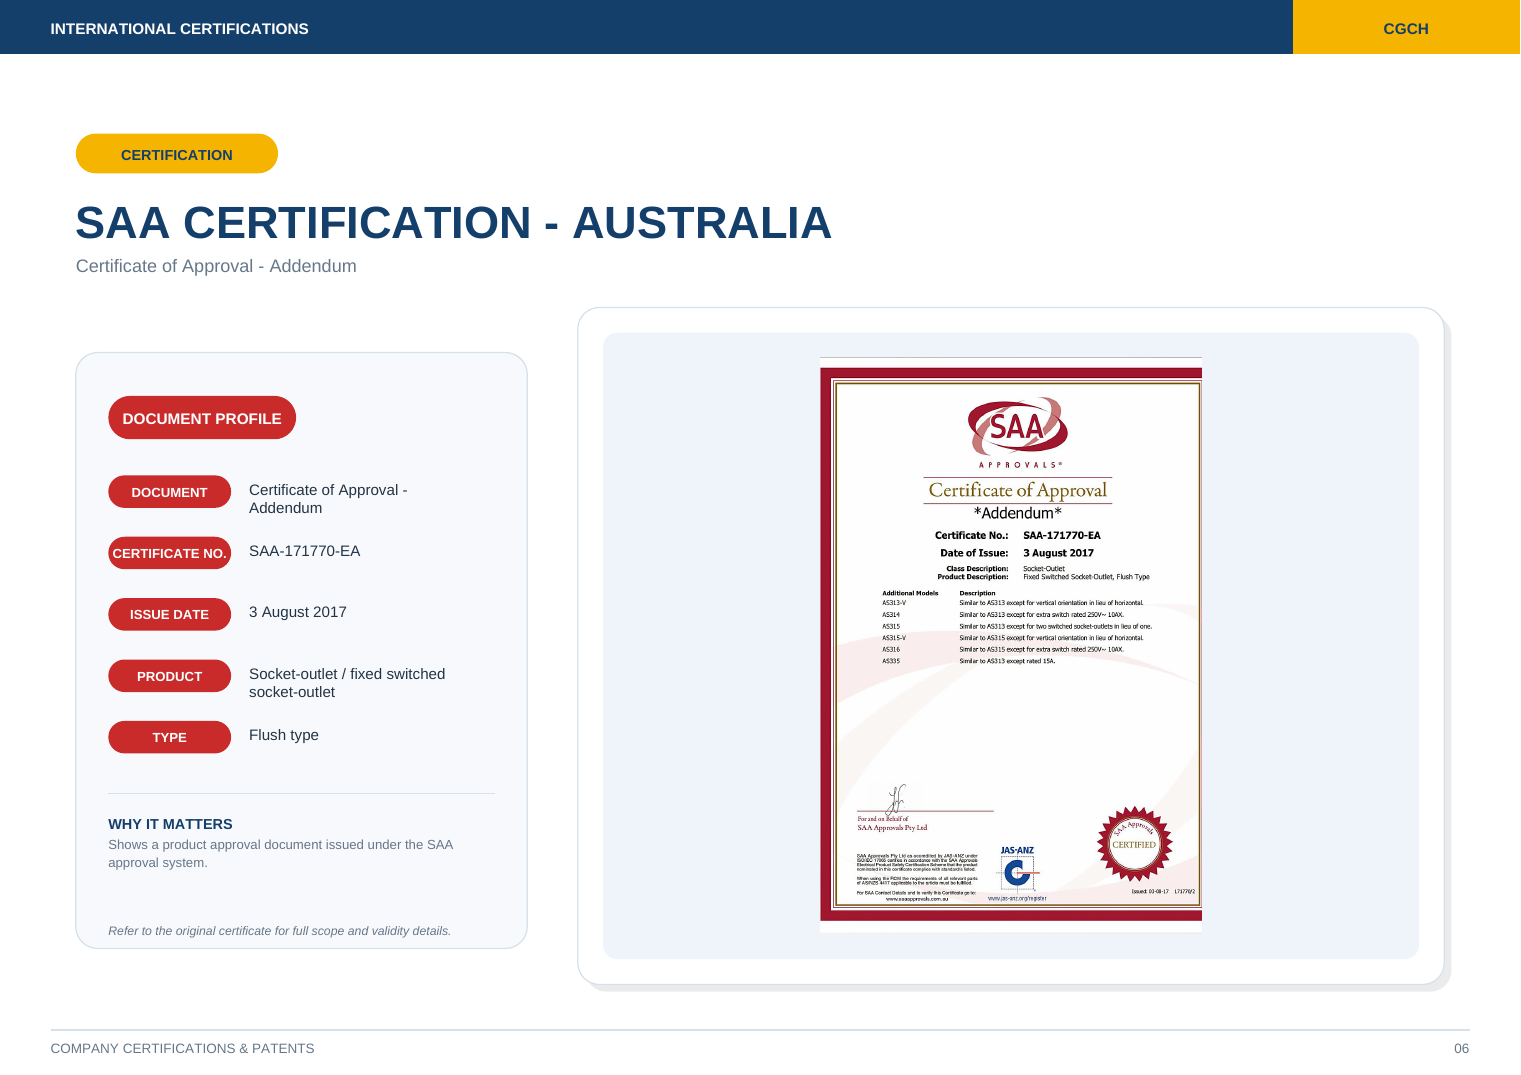Click the Socket-outlet / fixed switched socket-outlet value
The height and width of the screenshot is (1075, 1521).
click(x=347, y=683)
